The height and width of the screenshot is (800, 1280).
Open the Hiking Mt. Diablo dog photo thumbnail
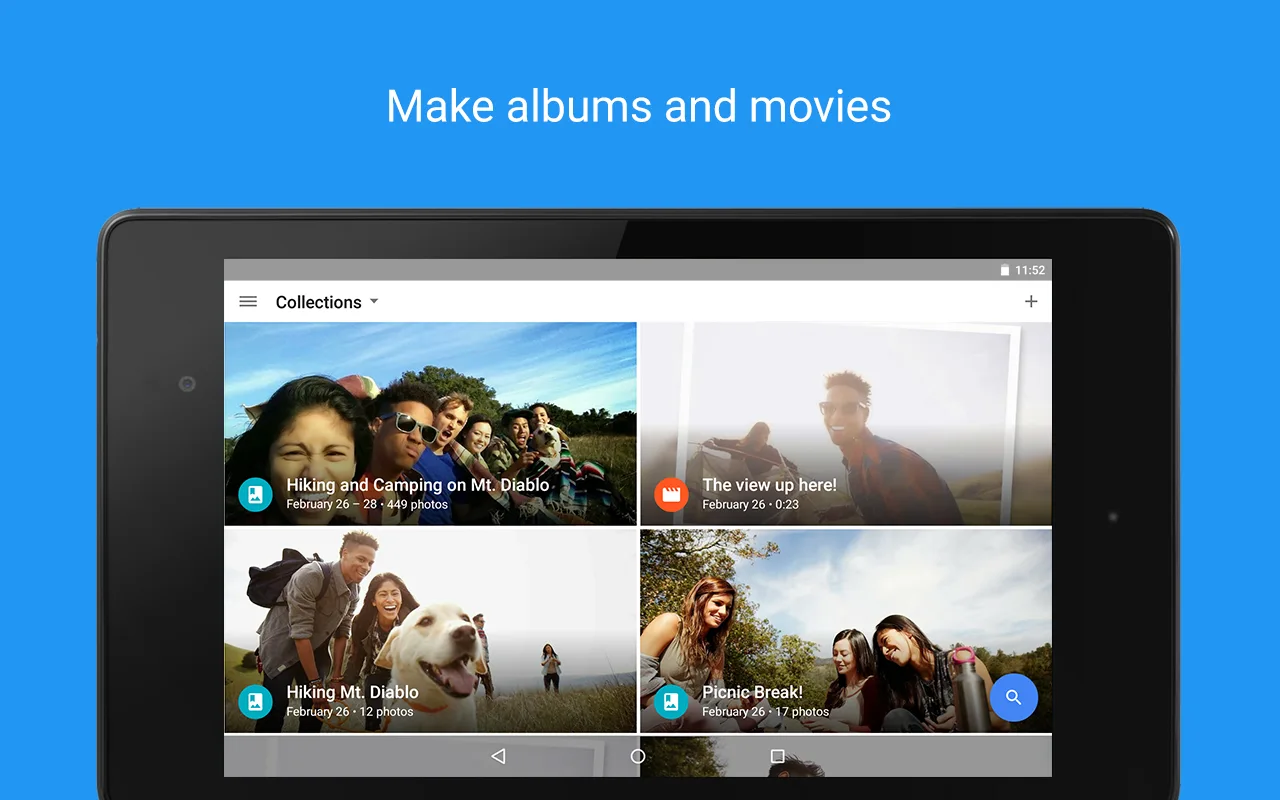click(x=430, y=620)
